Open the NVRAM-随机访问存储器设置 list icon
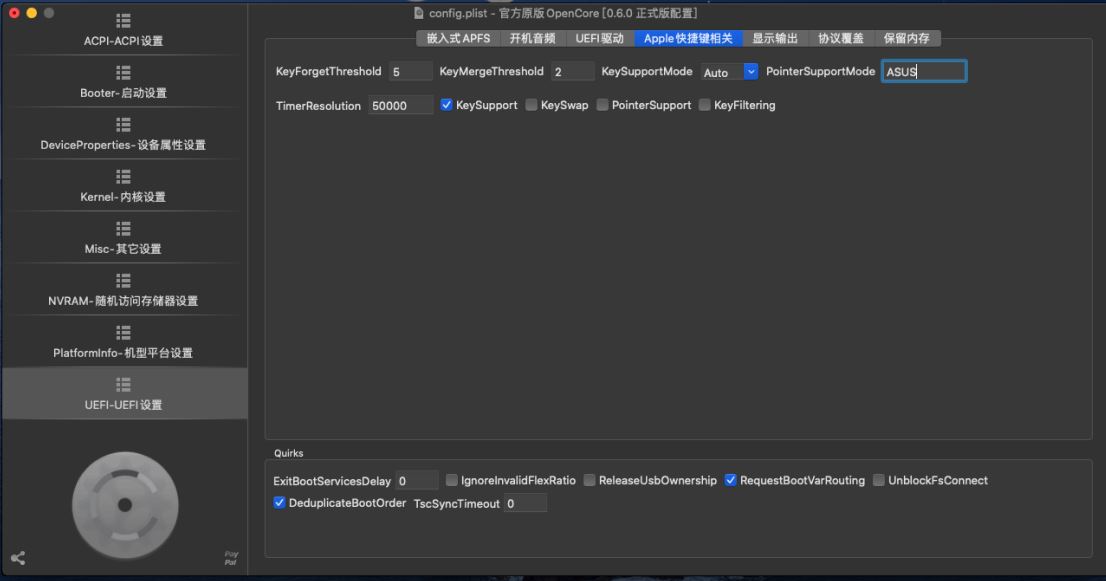1106x581 pixels. point(123,281)
